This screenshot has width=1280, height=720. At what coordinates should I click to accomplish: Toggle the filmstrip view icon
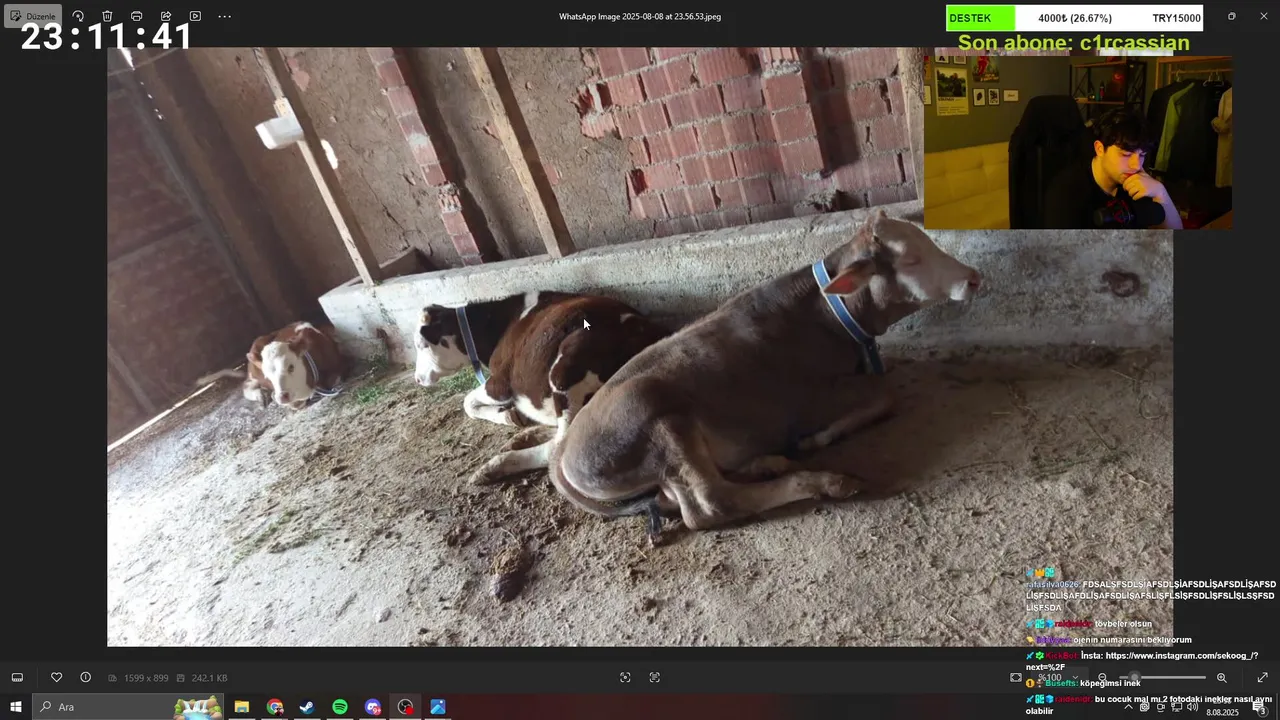pos(17,677)
